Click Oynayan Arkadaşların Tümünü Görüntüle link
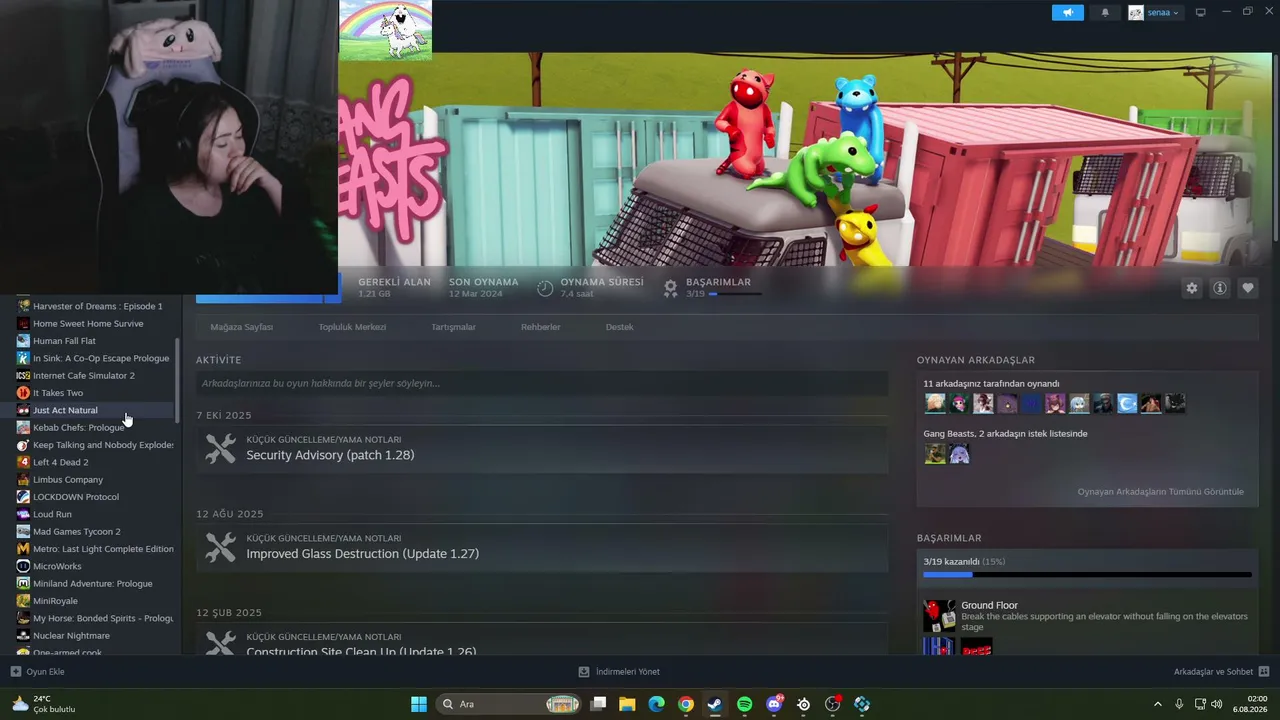The image size is (1280, 720). pos(1161,492)
